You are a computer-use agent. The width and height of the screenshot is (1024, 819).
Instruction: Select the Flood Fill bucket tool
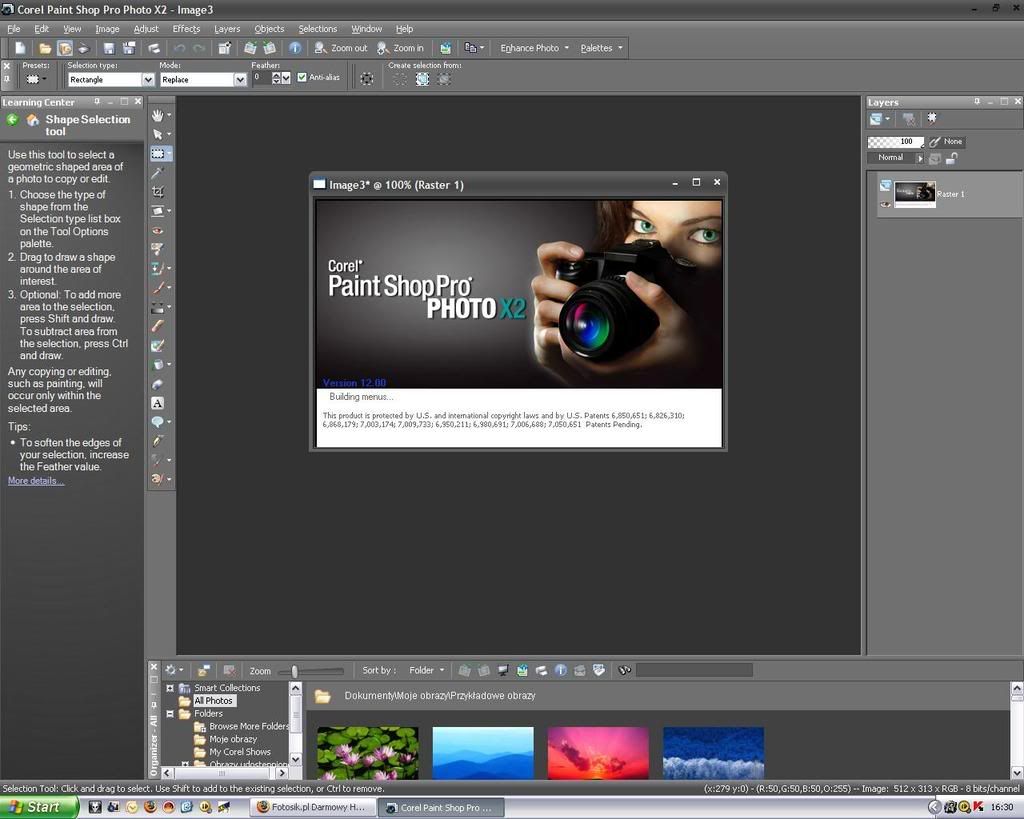click(x=157, y=364)
